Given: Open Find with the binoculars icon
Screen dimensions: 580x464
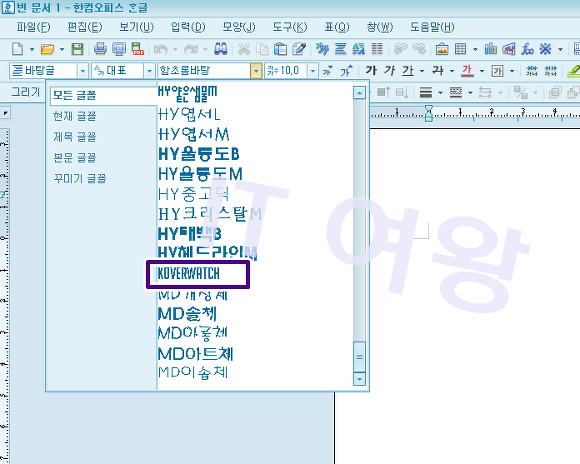Looking at the screenshot, I should (221, 49).
